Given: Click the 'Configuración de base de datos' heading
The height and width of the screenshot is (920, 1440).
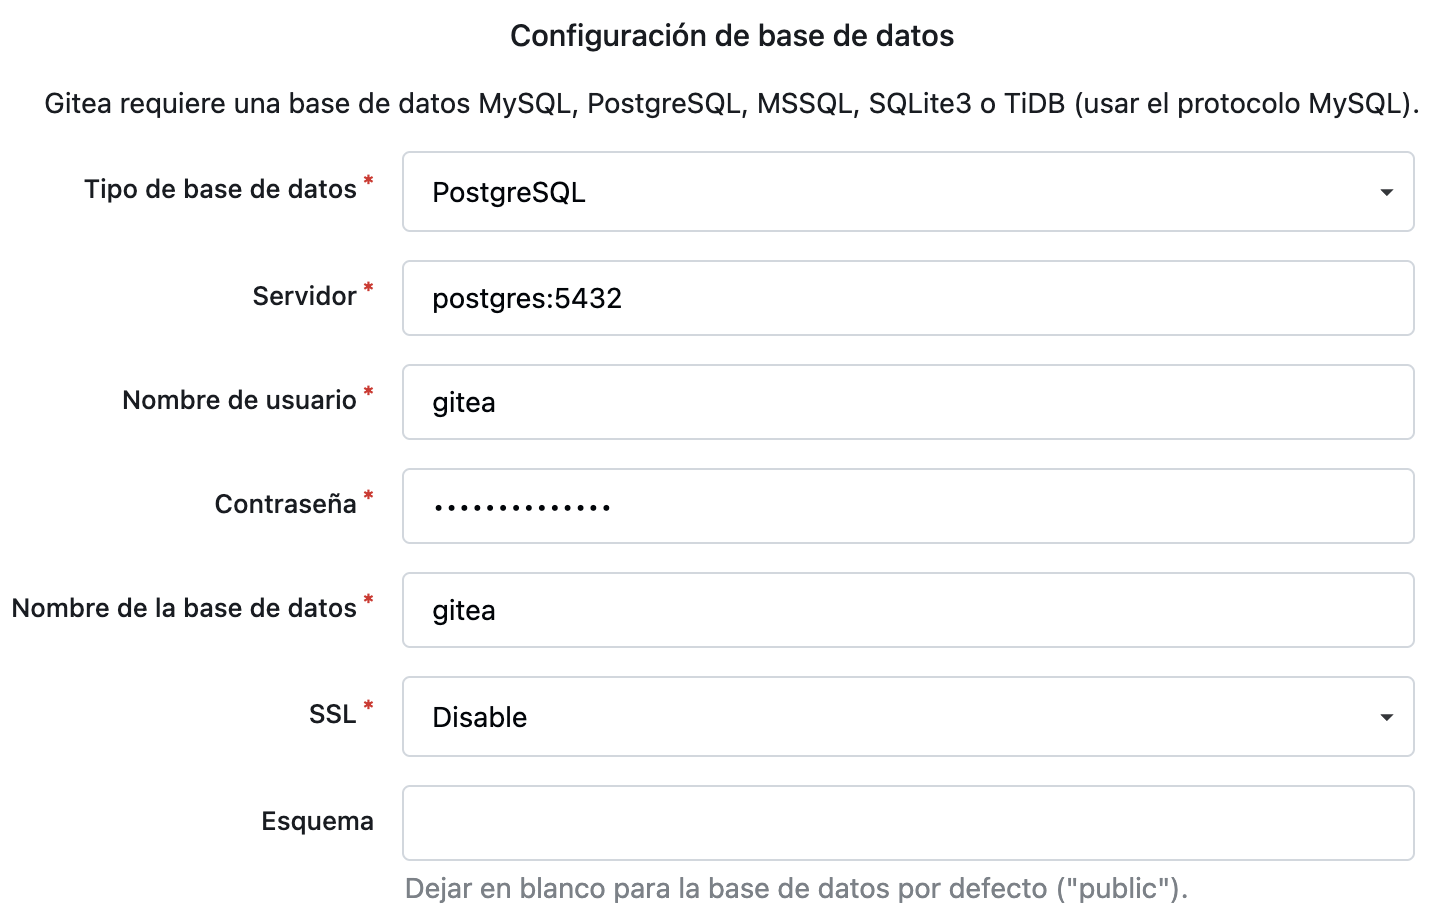Looking at the screenshot, I should 732,36.
